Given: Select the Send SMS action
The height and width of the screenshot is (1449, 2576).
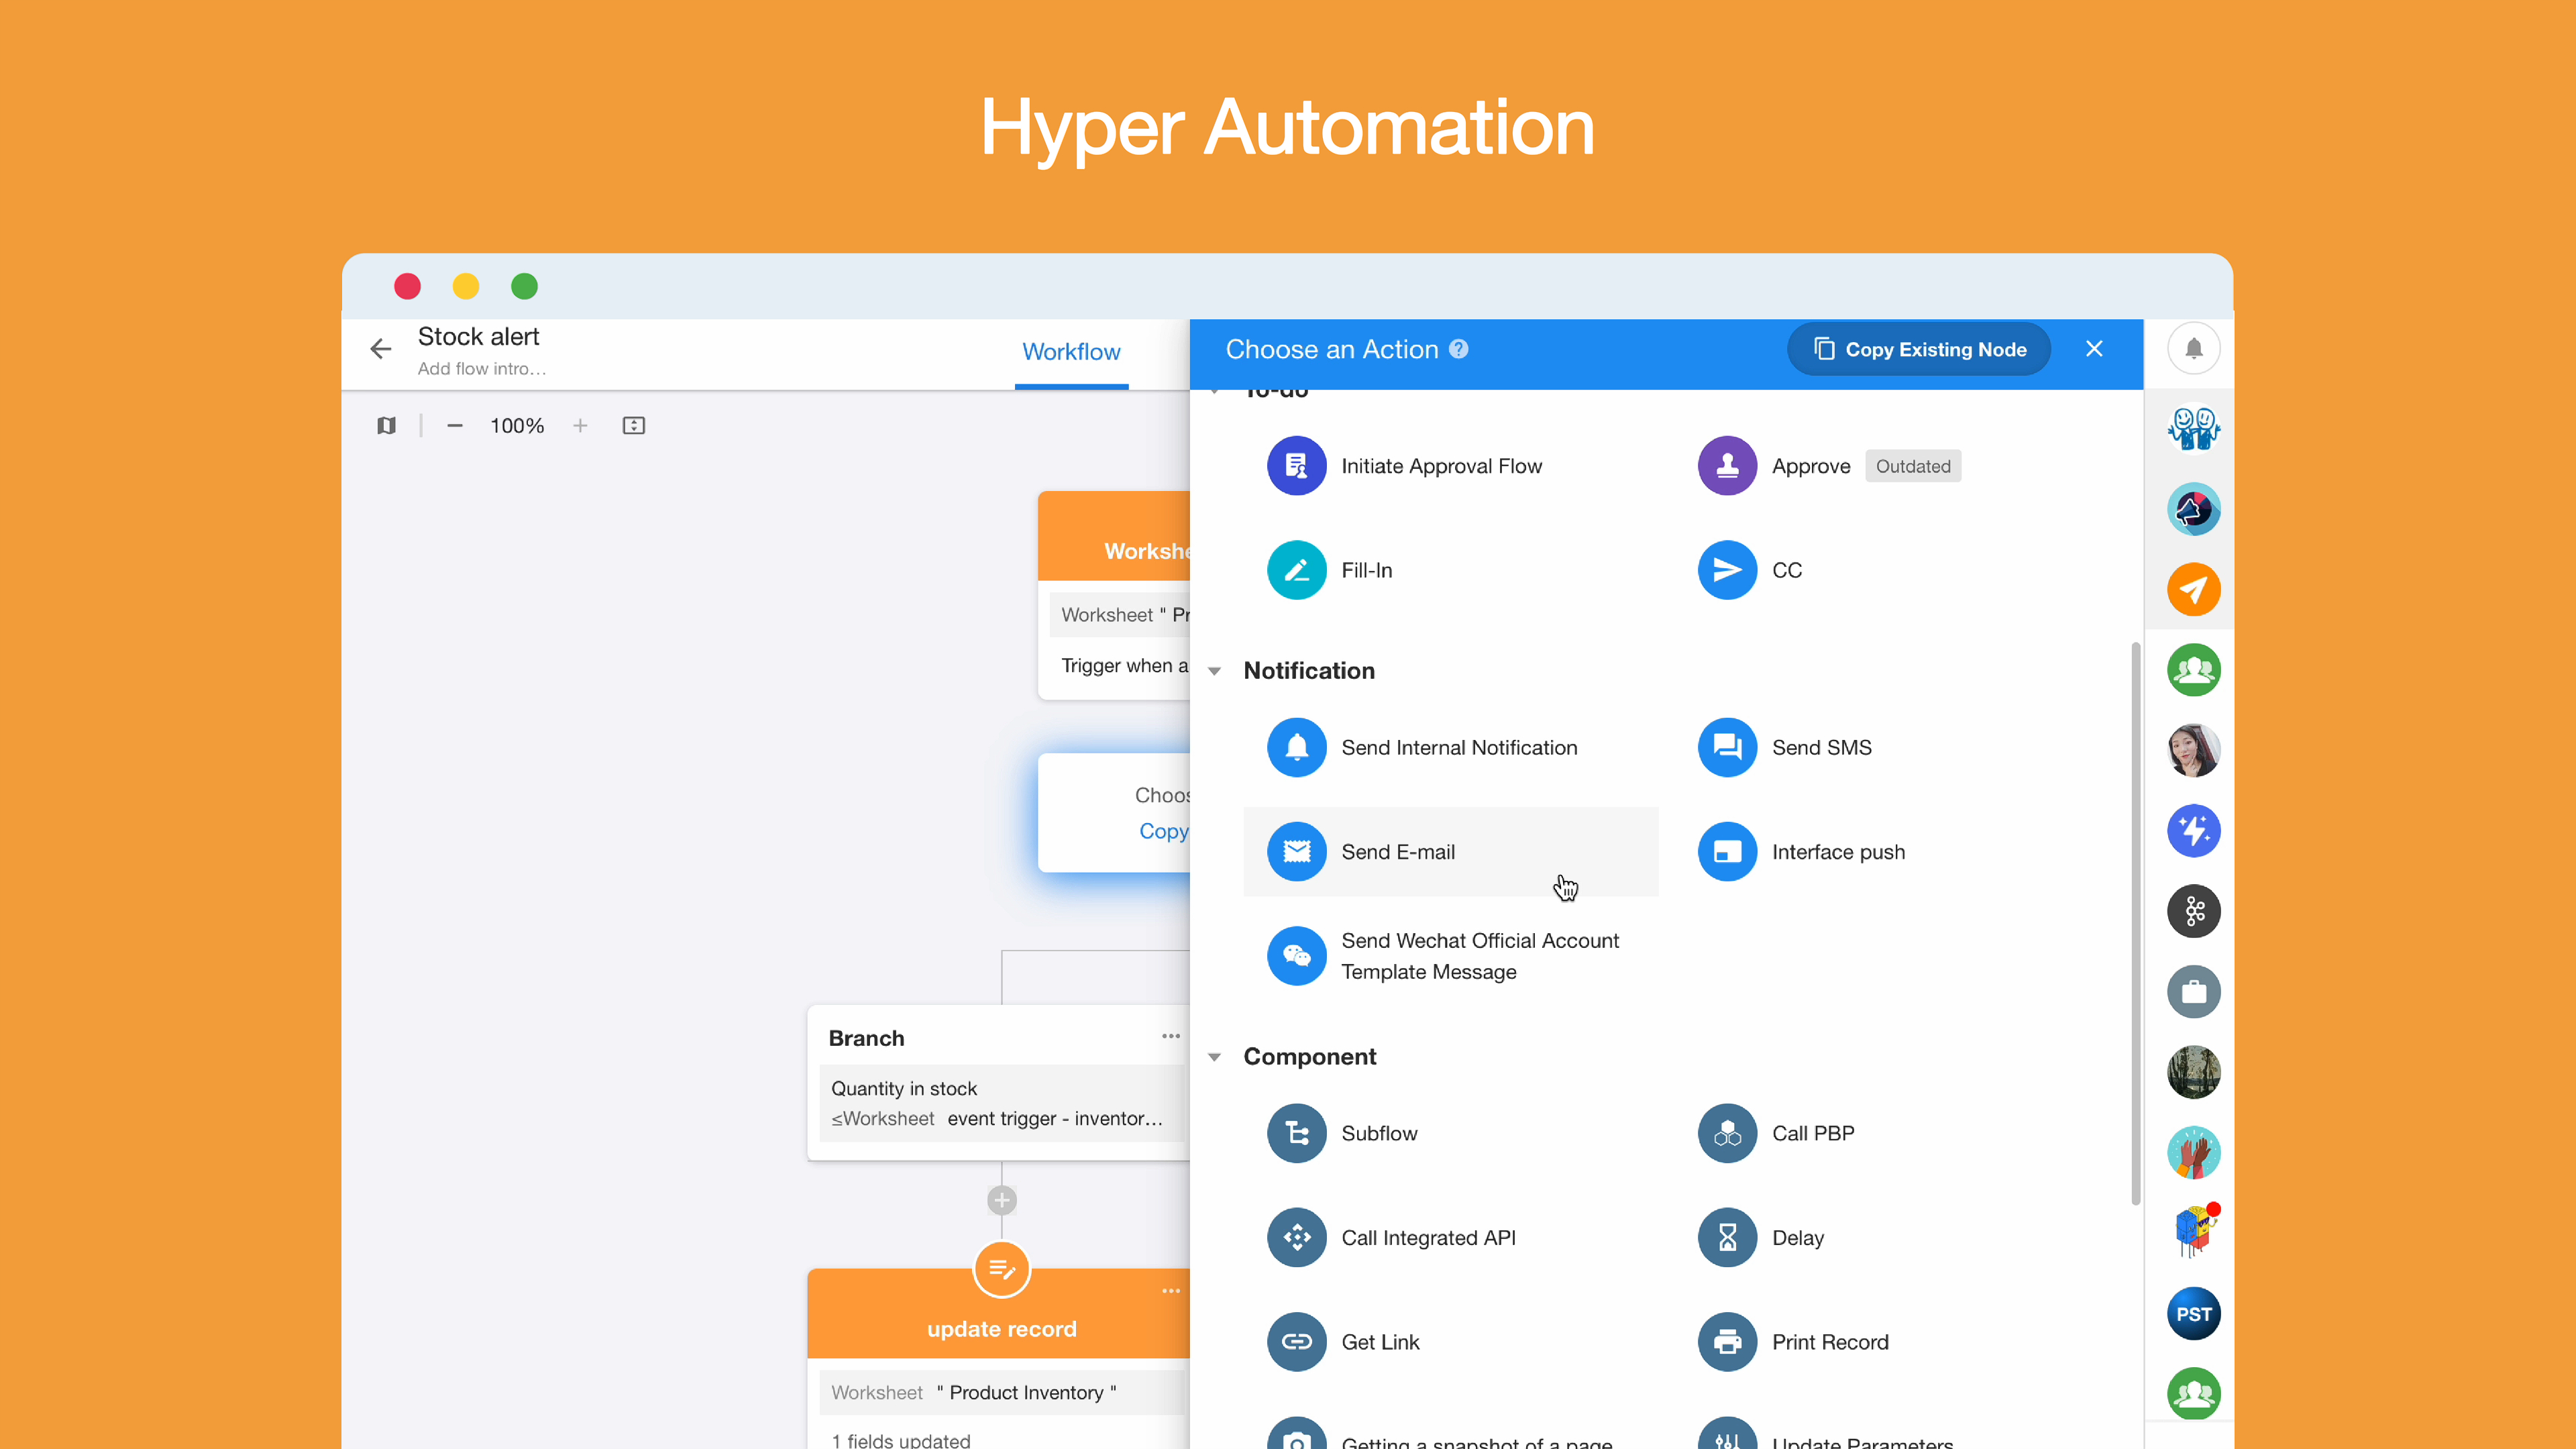Looking at the screenshot, I should (1822, 747).
